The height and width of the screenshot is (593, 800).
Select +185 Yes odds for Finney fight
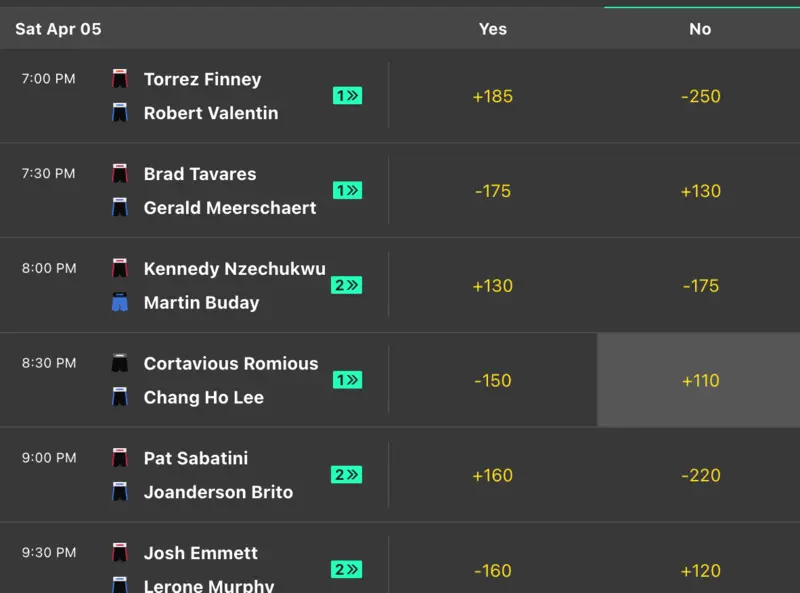pos(493,96)
